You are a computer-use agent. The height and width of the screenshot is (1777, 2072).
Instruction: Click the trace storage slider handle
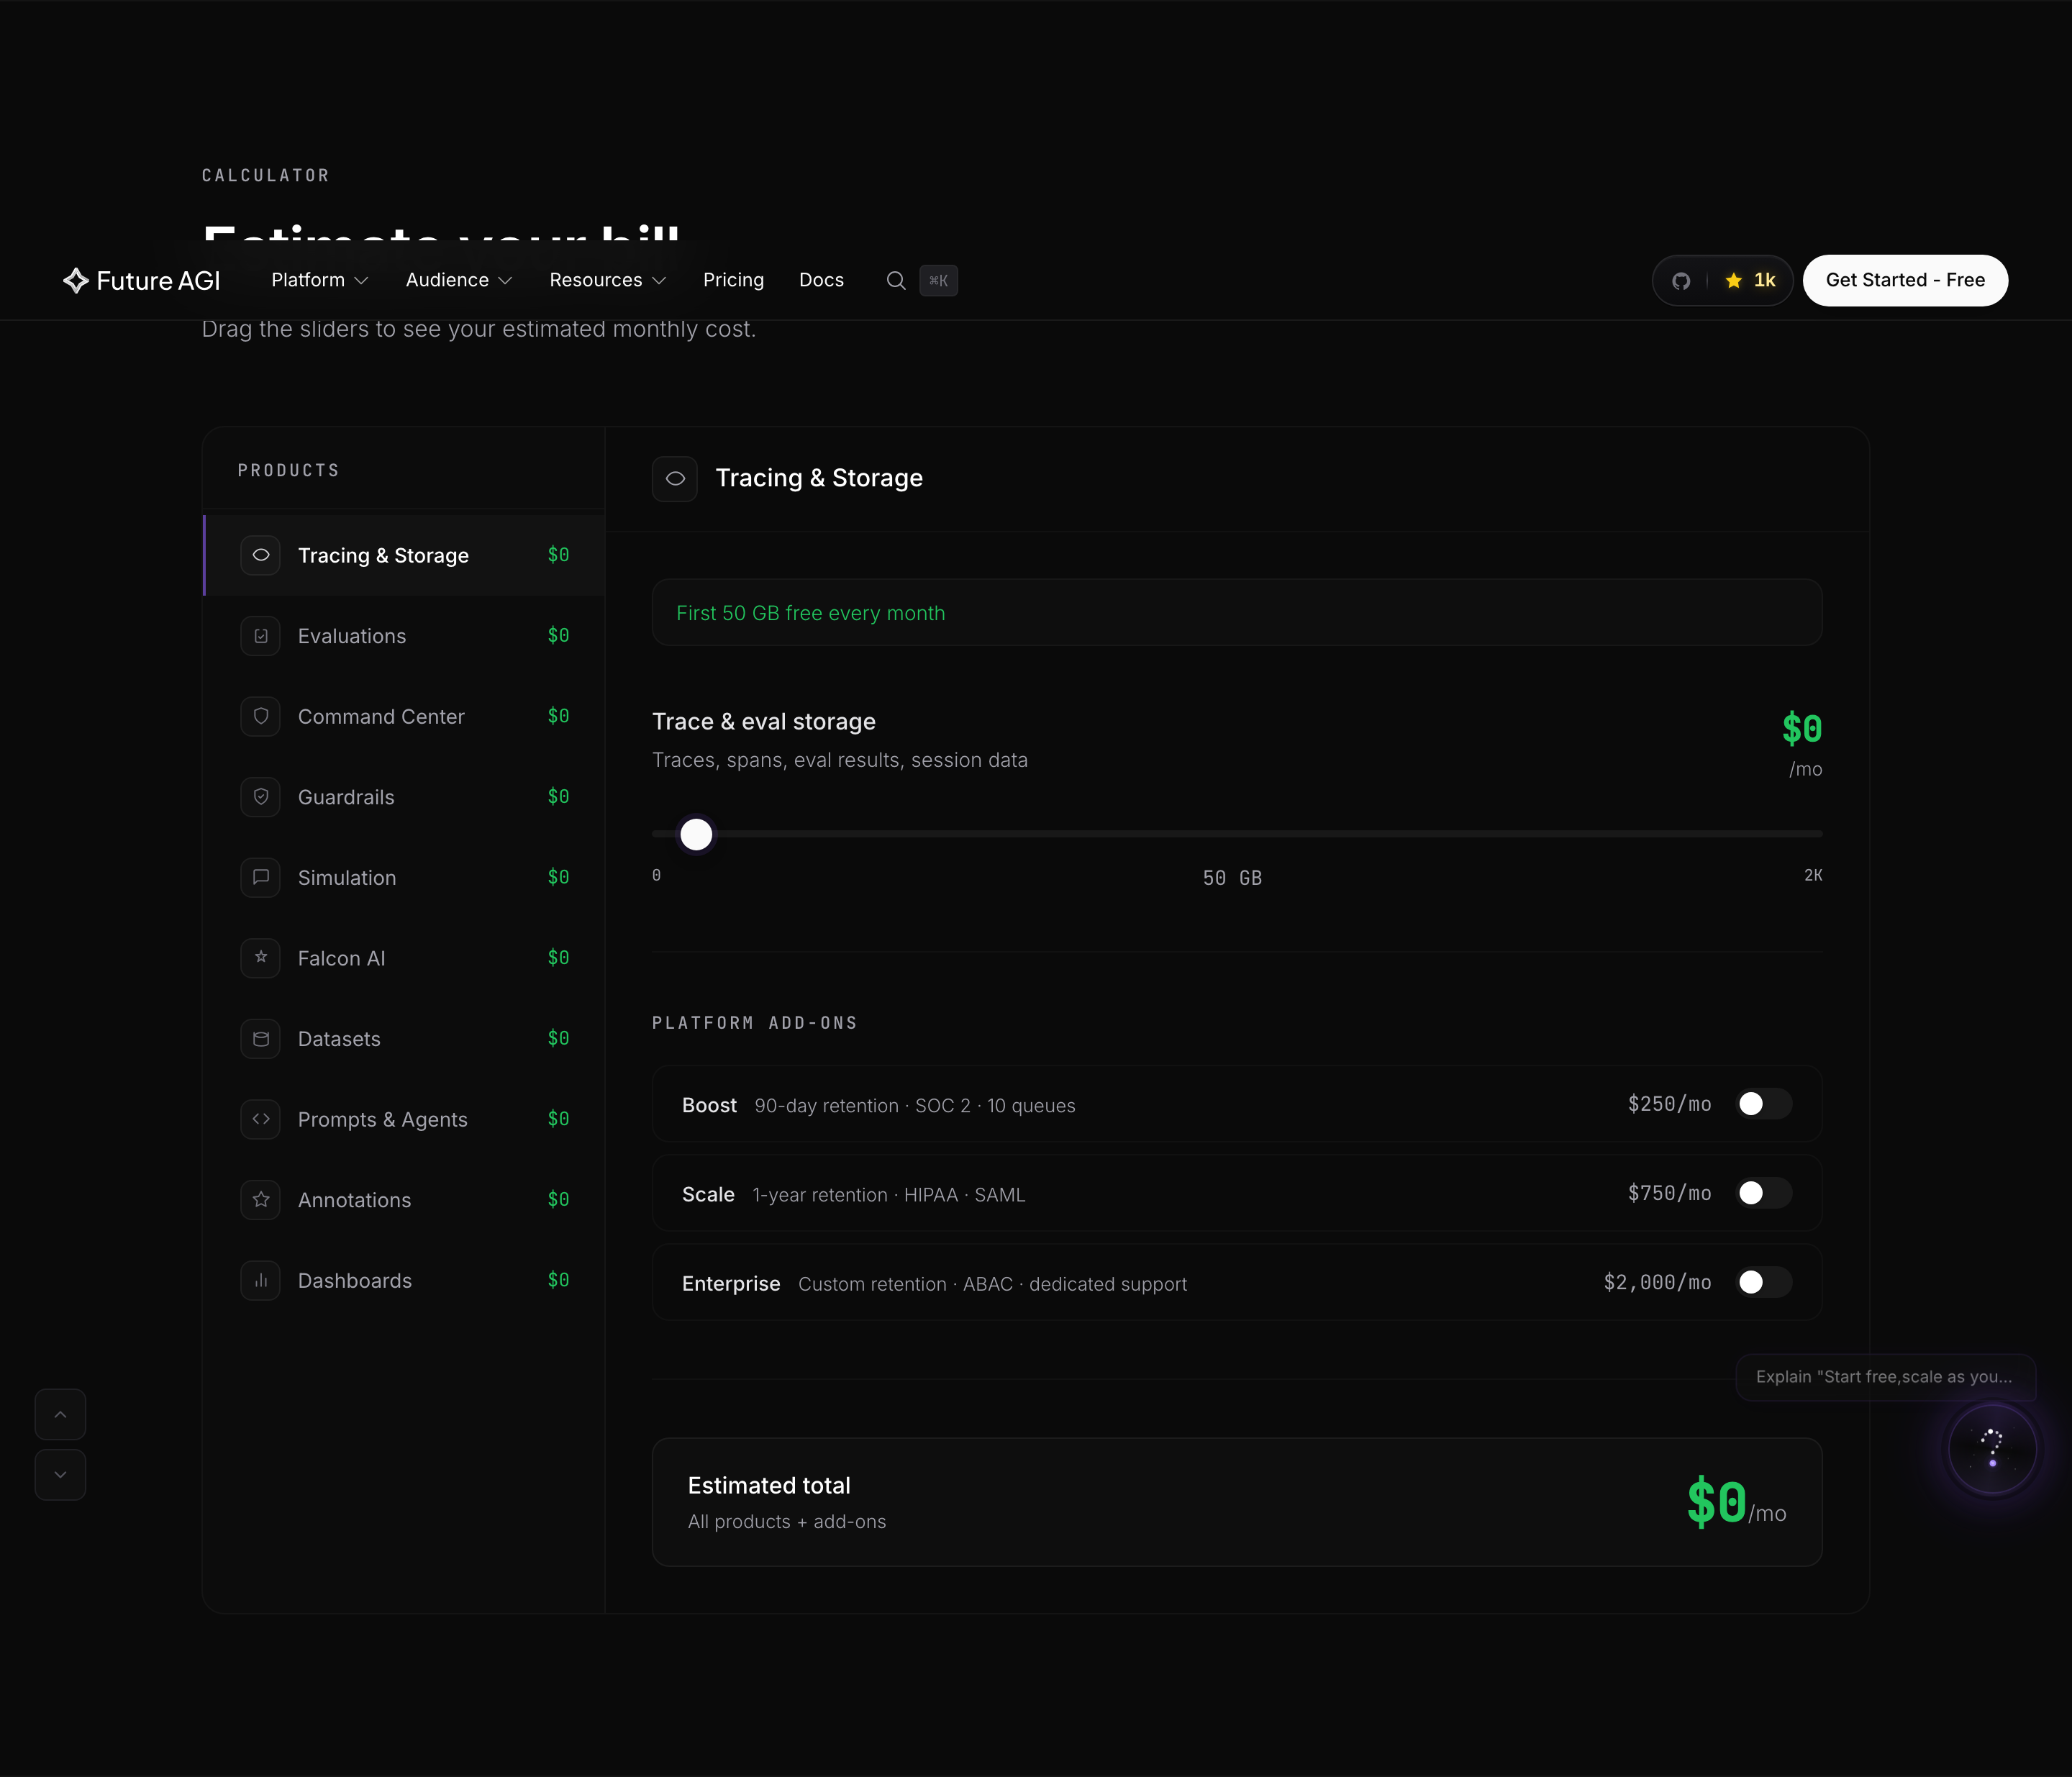(696, 834)
